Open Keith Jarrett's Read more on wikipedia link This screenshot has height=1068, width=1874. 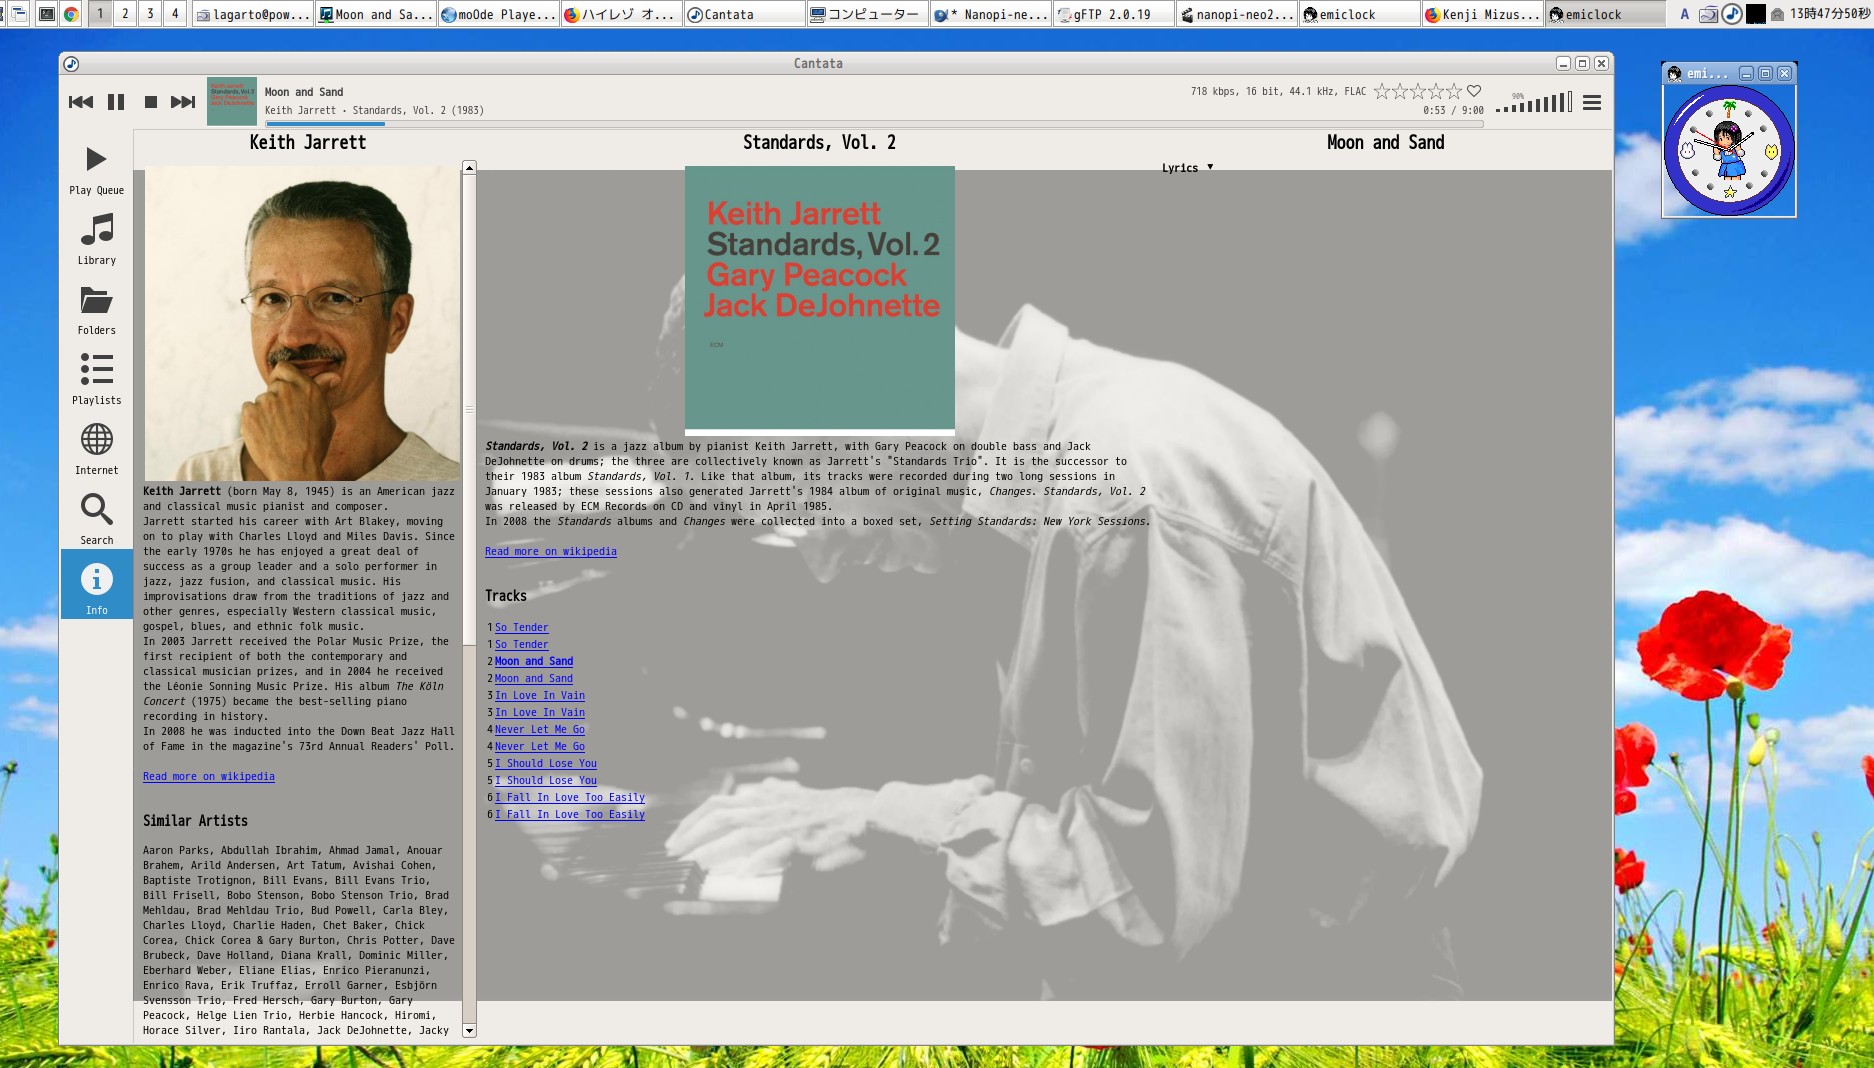pyautogui.click(x=208, y=776)
